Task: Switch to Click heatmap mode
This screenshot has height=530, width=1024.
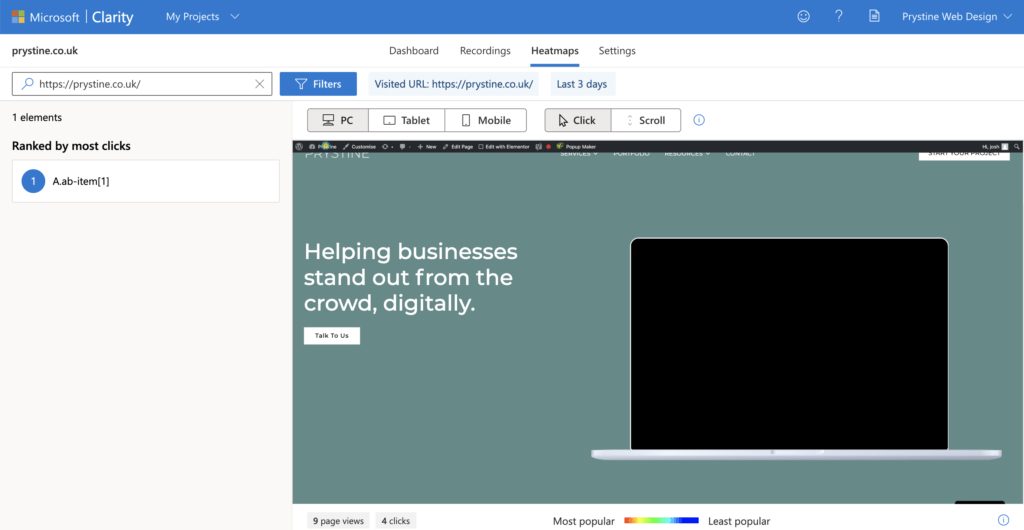Action: [x=578, y=120]
